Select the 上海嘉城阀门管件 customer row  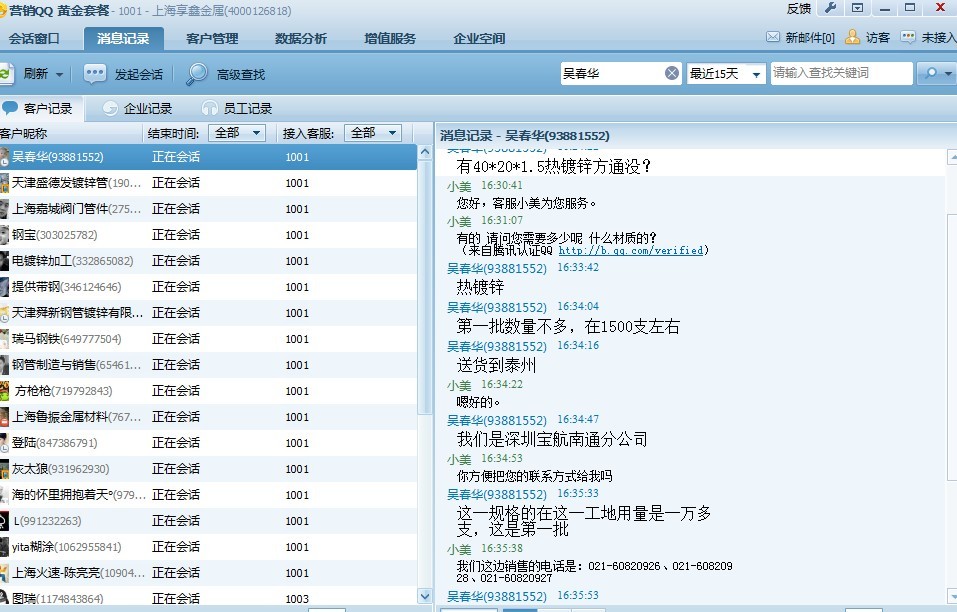pyautogui.click(x=208, y=209)
